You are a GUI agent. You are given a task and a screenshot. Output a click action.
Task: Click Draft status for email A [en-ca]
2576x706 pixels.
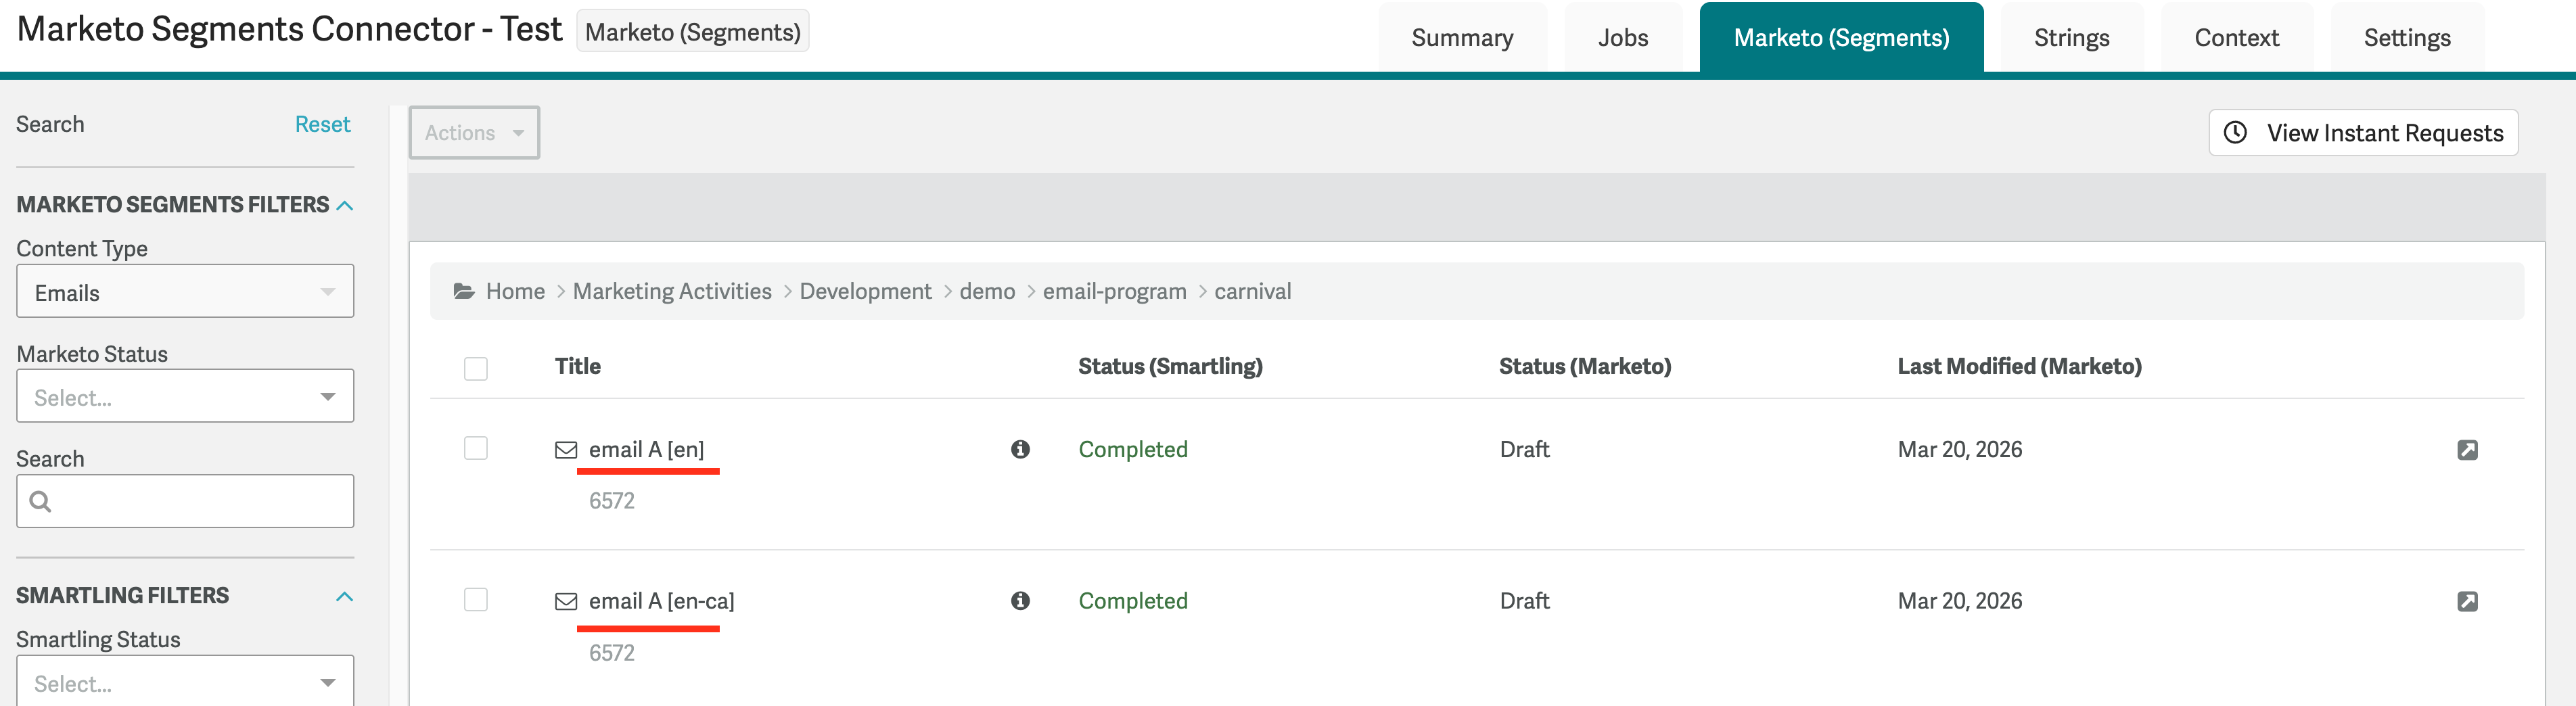pos(1524,601)
